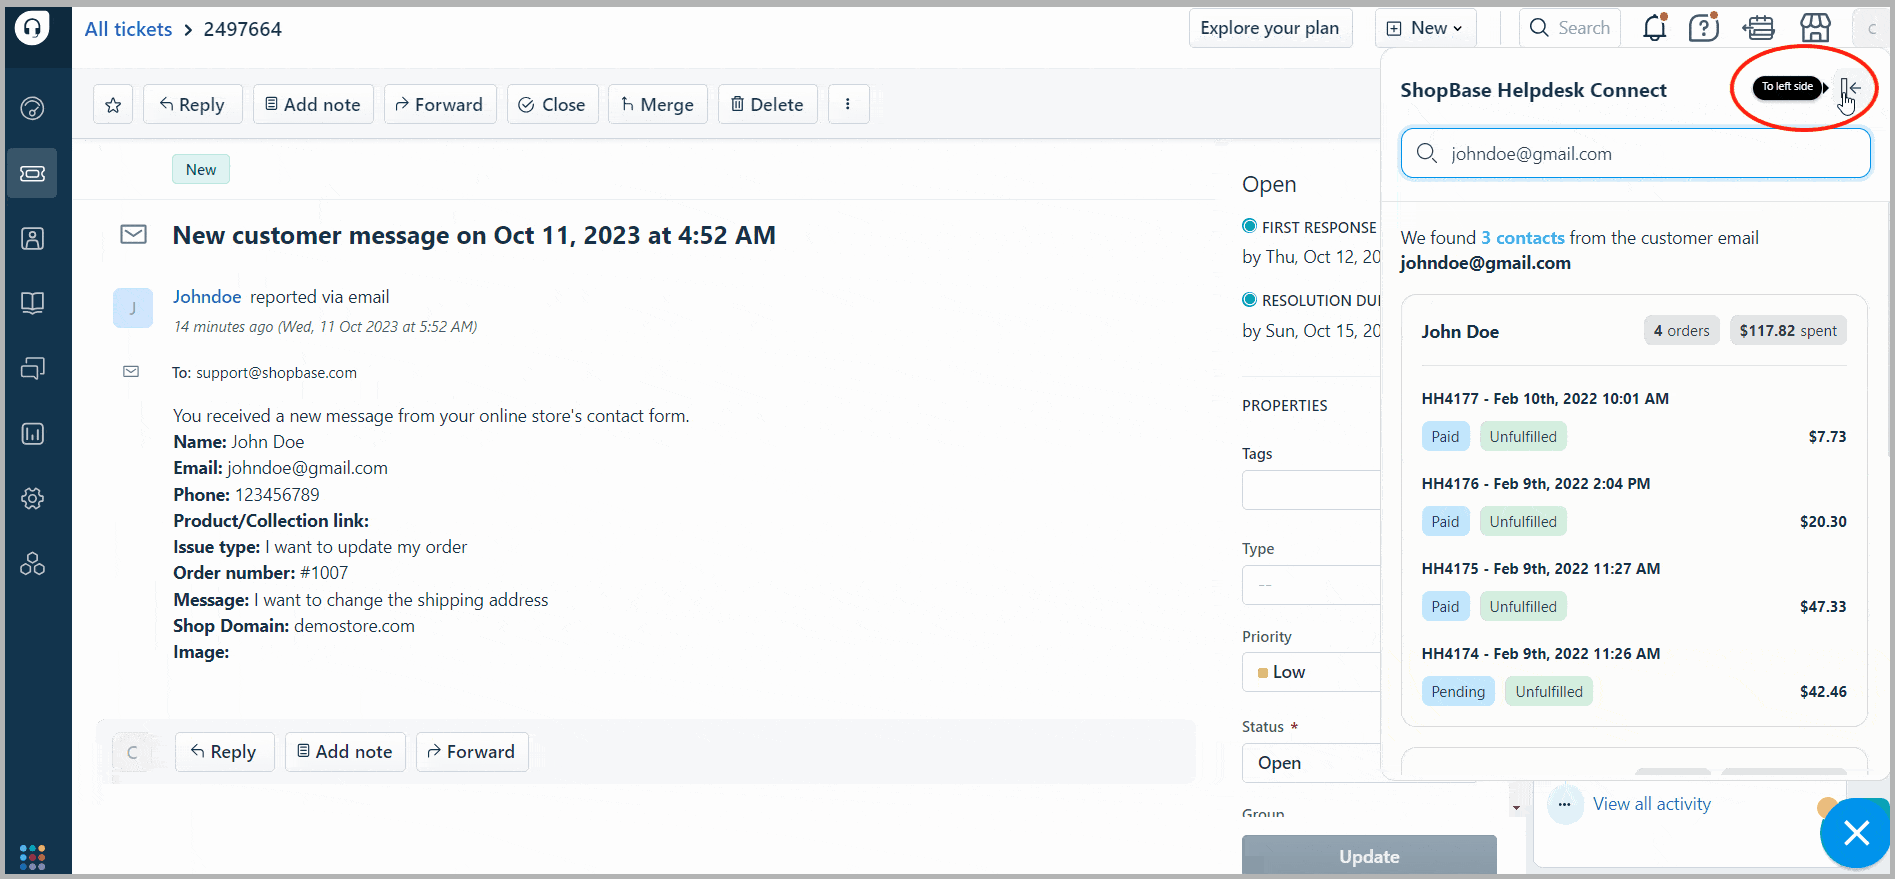Viewport: 1895px width, 879px height.
Task: Click the Merge button in toolbar
Action: [x=657, y=105]
